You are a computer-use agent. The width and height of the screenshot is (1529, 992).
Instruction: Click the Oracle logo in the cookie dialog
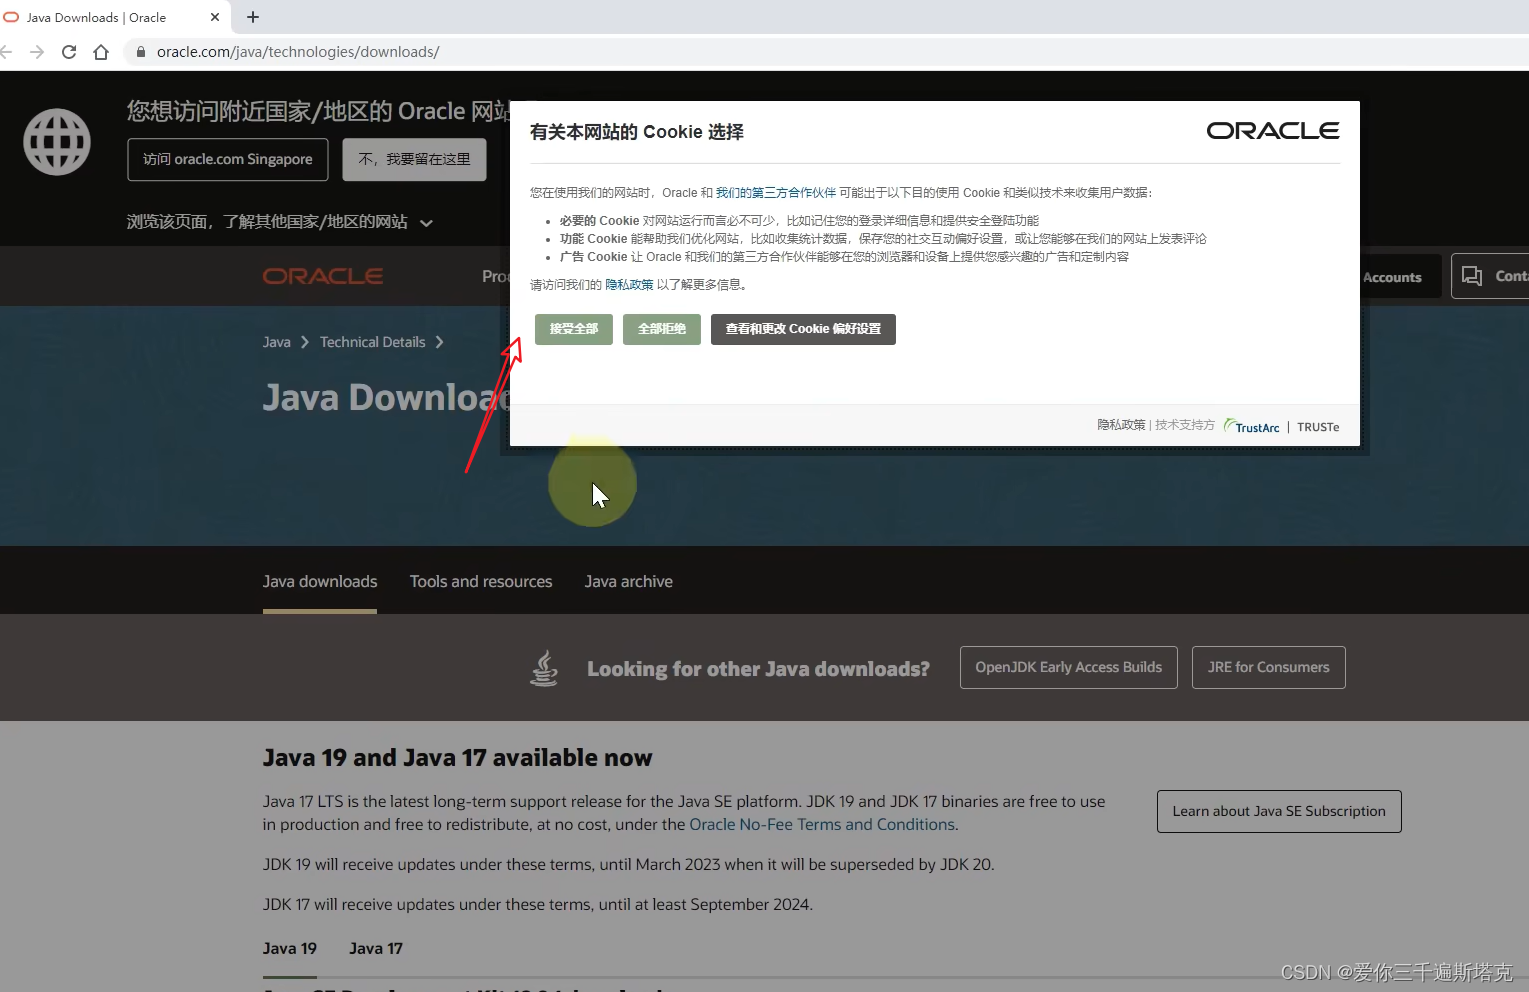[1273, 131]
